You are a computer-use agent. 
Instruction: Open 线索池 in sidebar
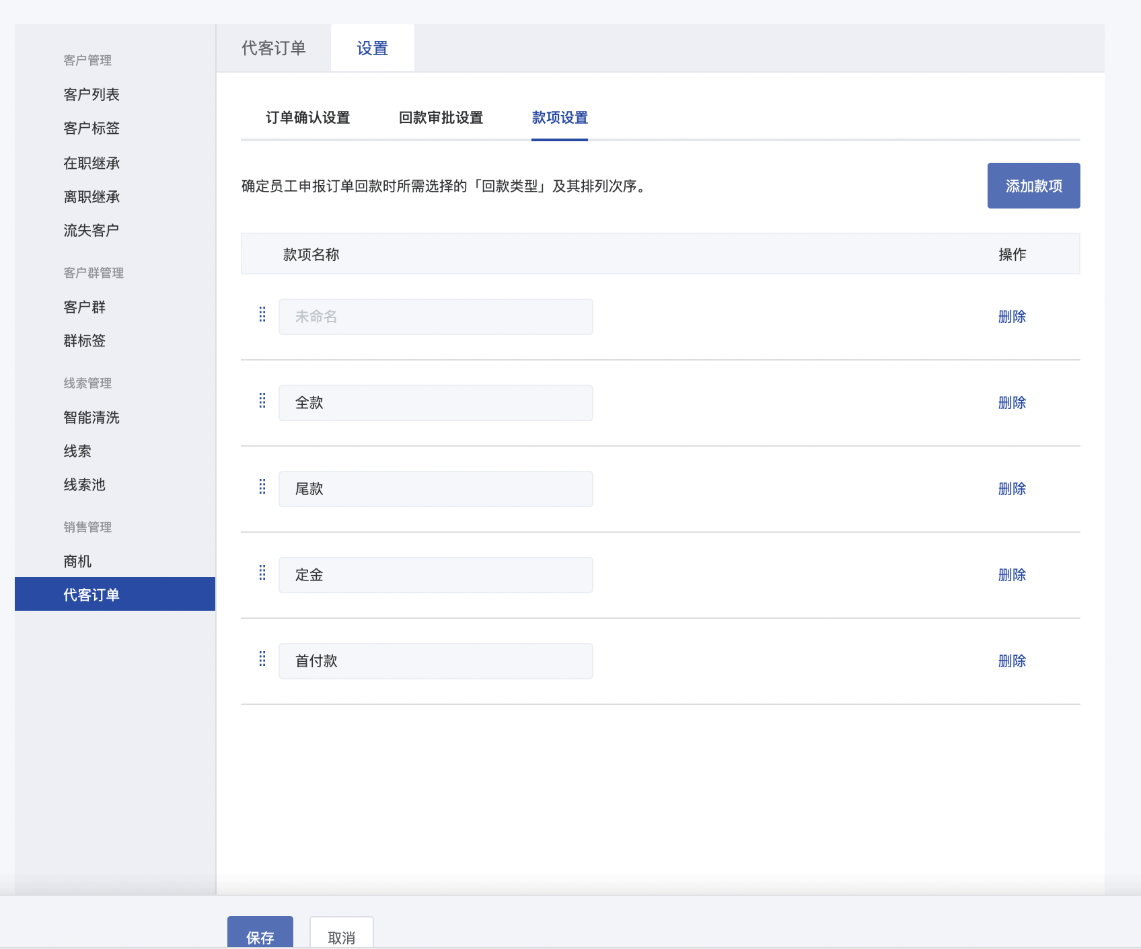84,485
